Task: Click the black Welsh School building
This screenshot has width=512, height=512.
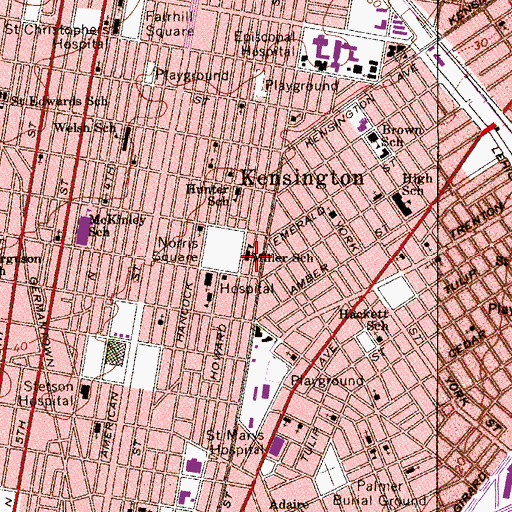Action: tap(127, 139)
